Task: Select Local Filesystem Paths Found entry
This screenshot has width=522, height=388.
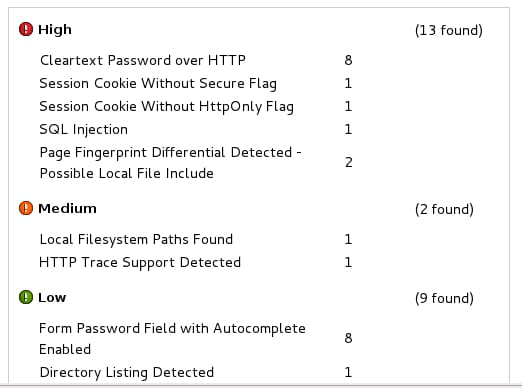Action: (x=136, y=239)
